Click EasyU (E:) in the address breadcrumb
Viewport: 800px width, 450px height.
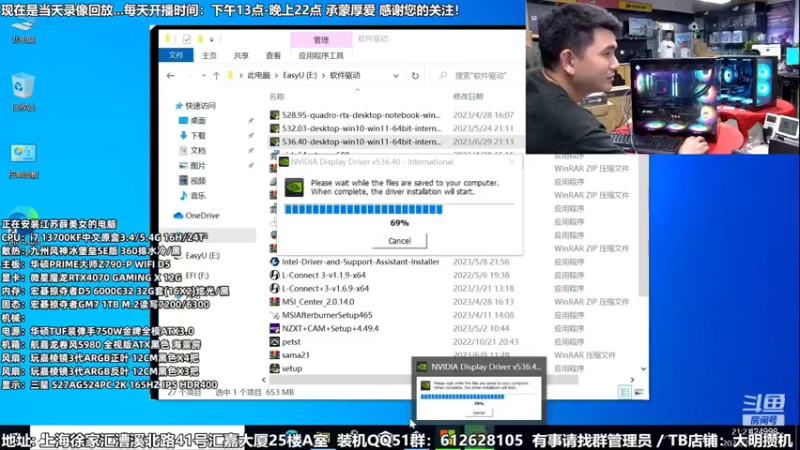click(x=300, y=76)
